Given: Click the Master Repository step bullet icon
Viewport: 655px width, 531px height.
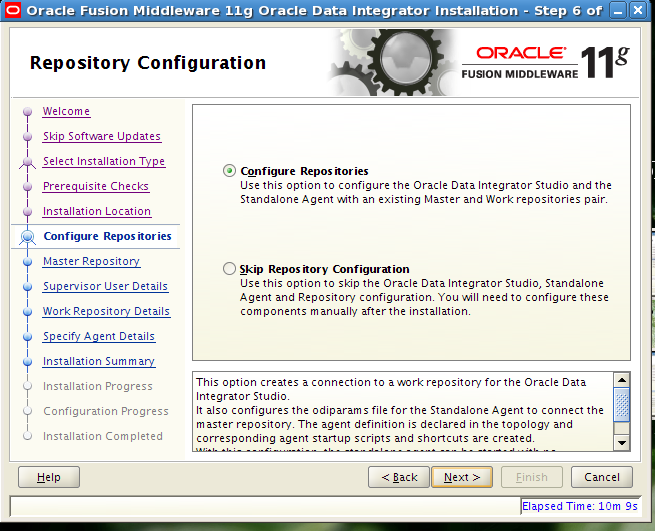Looking at the screenshot, I should click(28, 262).
